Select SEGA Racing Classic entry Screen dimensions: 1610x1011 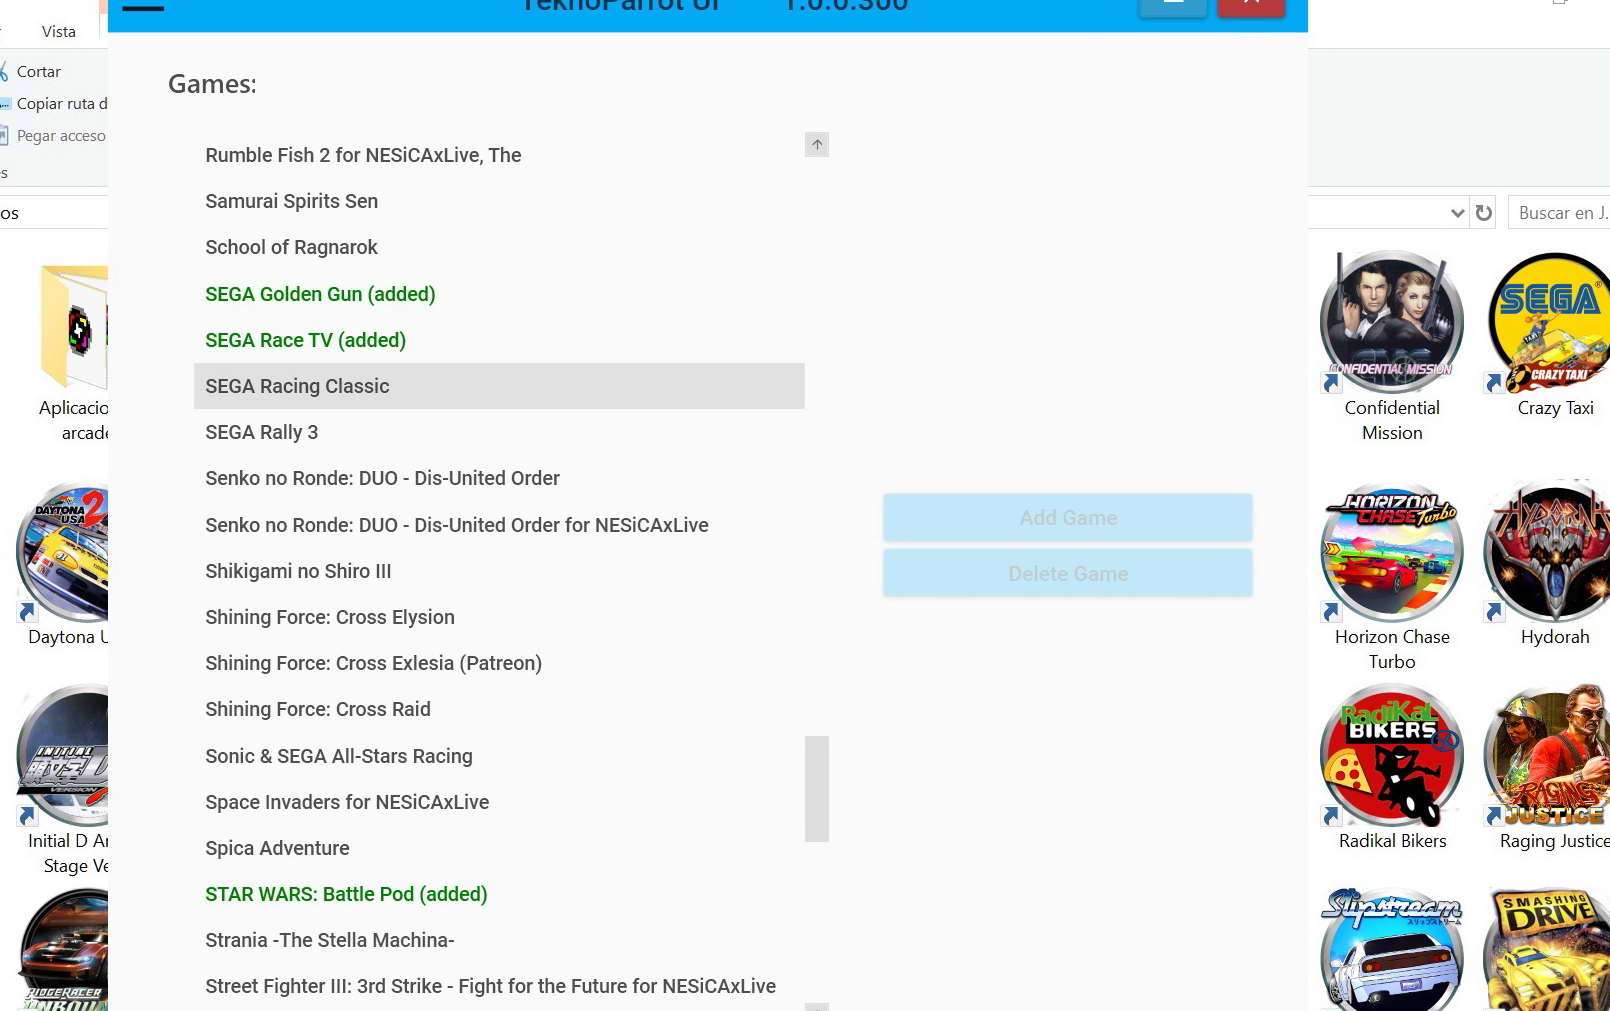tap(499, 386)
